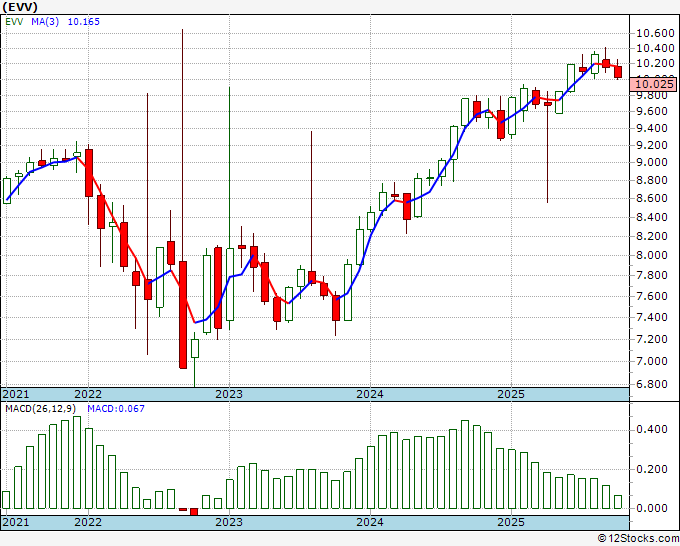
Task: Click the 2023 label on MACD time axis
Action: point(229,522)
